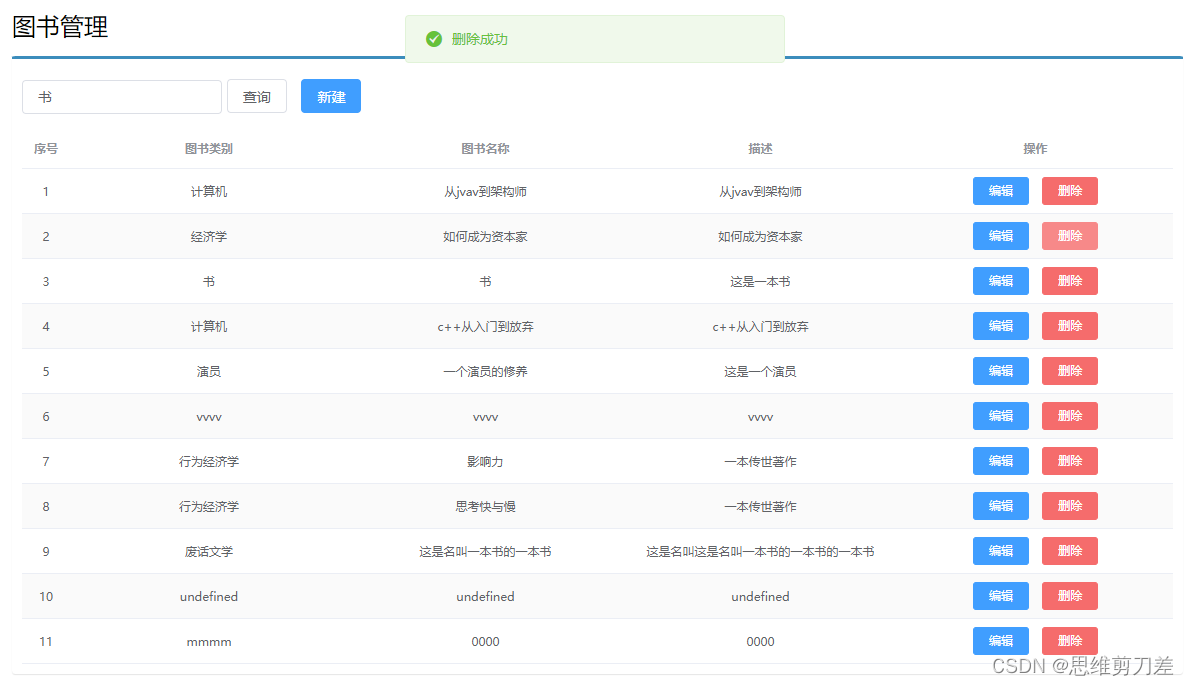The height and width of the screenshot is (686, 1189).
Task: Edit the book 一个演员的修养
Action: [x=1000, y=371]
